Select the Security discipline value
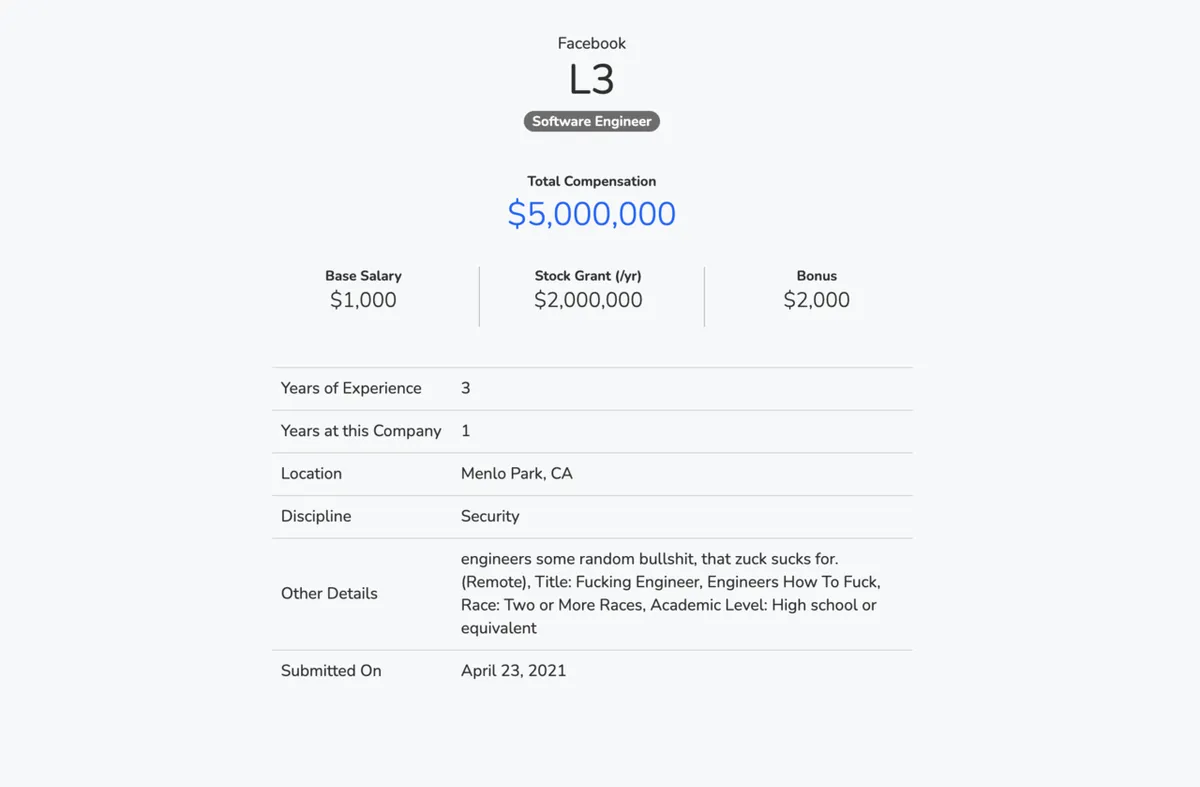This screenshot has height=787, width=1200. [x=490, y=516]
